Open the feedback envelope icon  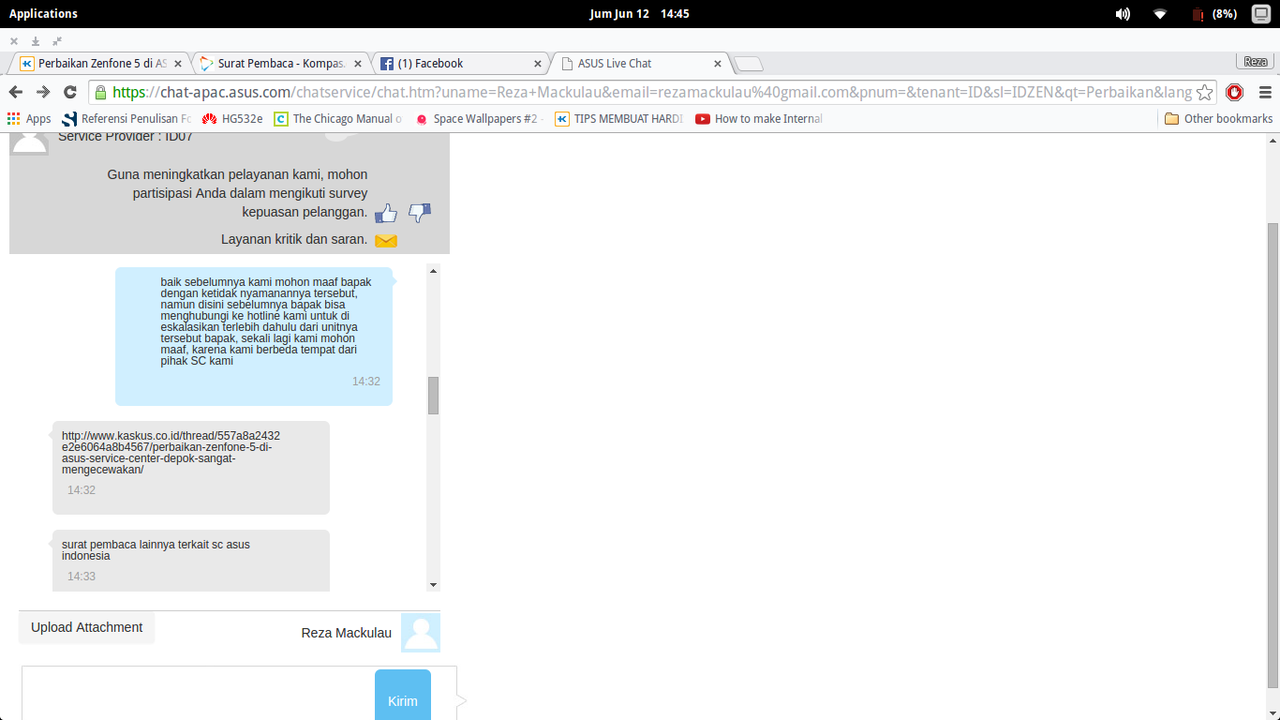[386, 240]
